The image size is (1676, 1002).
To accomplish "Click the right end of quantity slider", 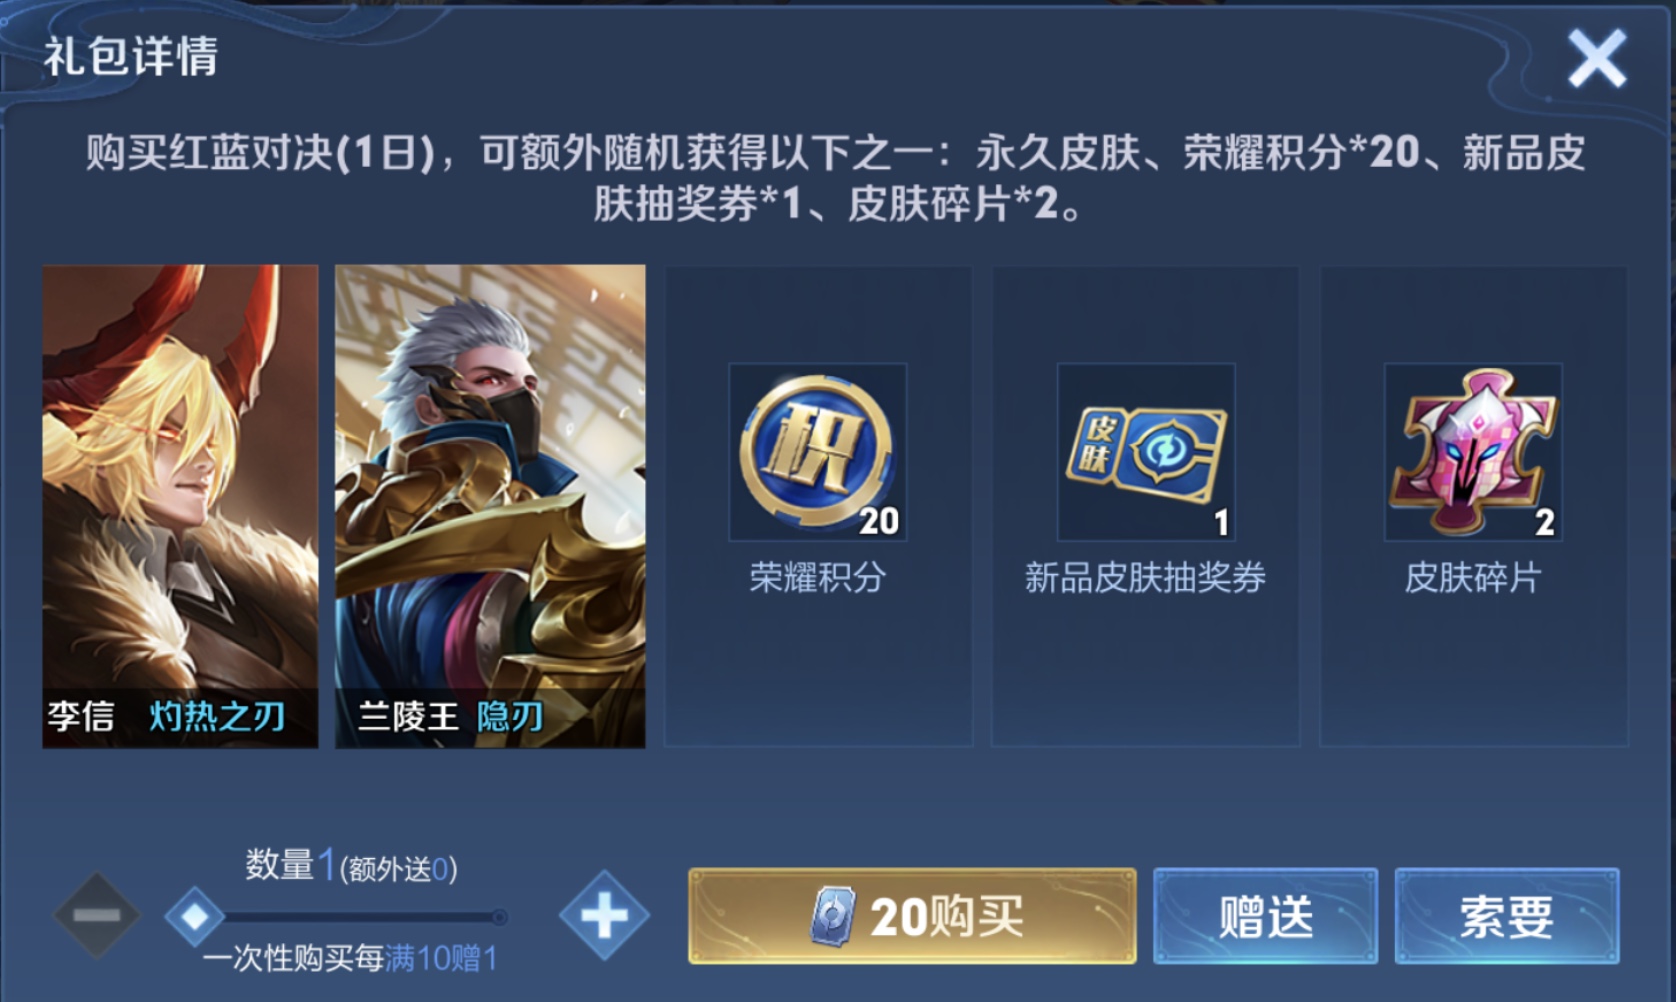I will (x=499, y=916).
